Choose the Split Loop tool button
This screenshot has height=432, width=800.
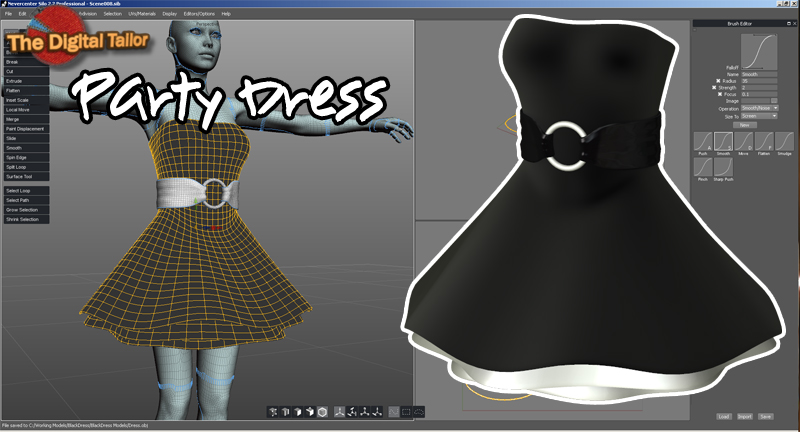coord(27,167)
